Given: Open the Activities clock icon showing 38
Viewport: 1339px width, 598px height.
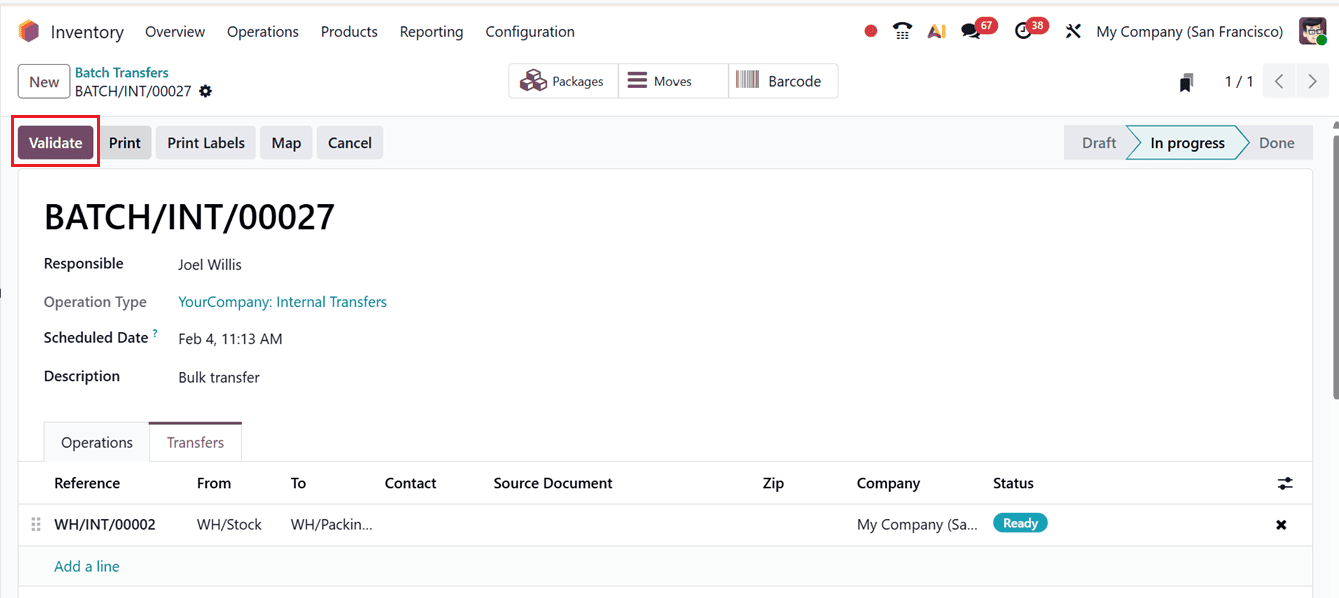Looking at the screenshot, I should click(1024, 31).
